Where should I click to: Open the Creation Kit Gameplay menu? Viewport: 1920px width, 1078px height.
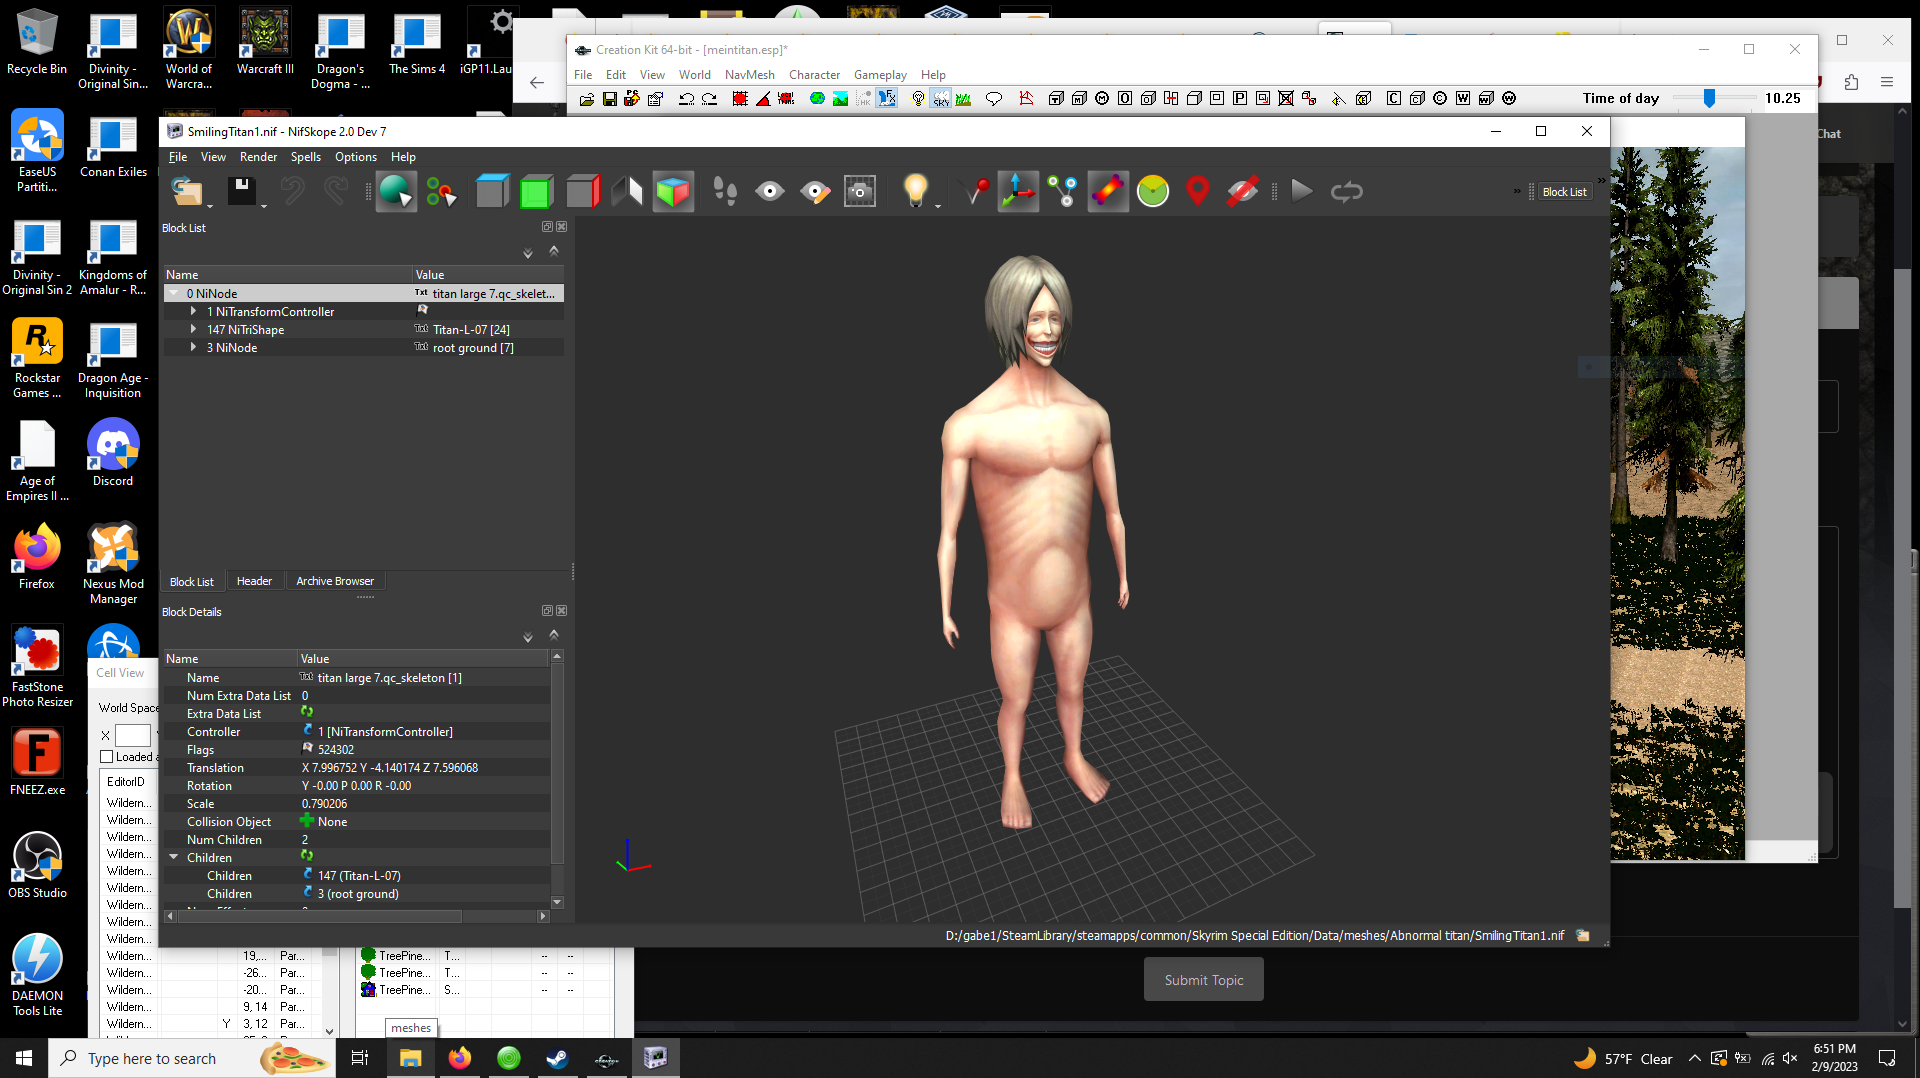[x=880, y=75]
